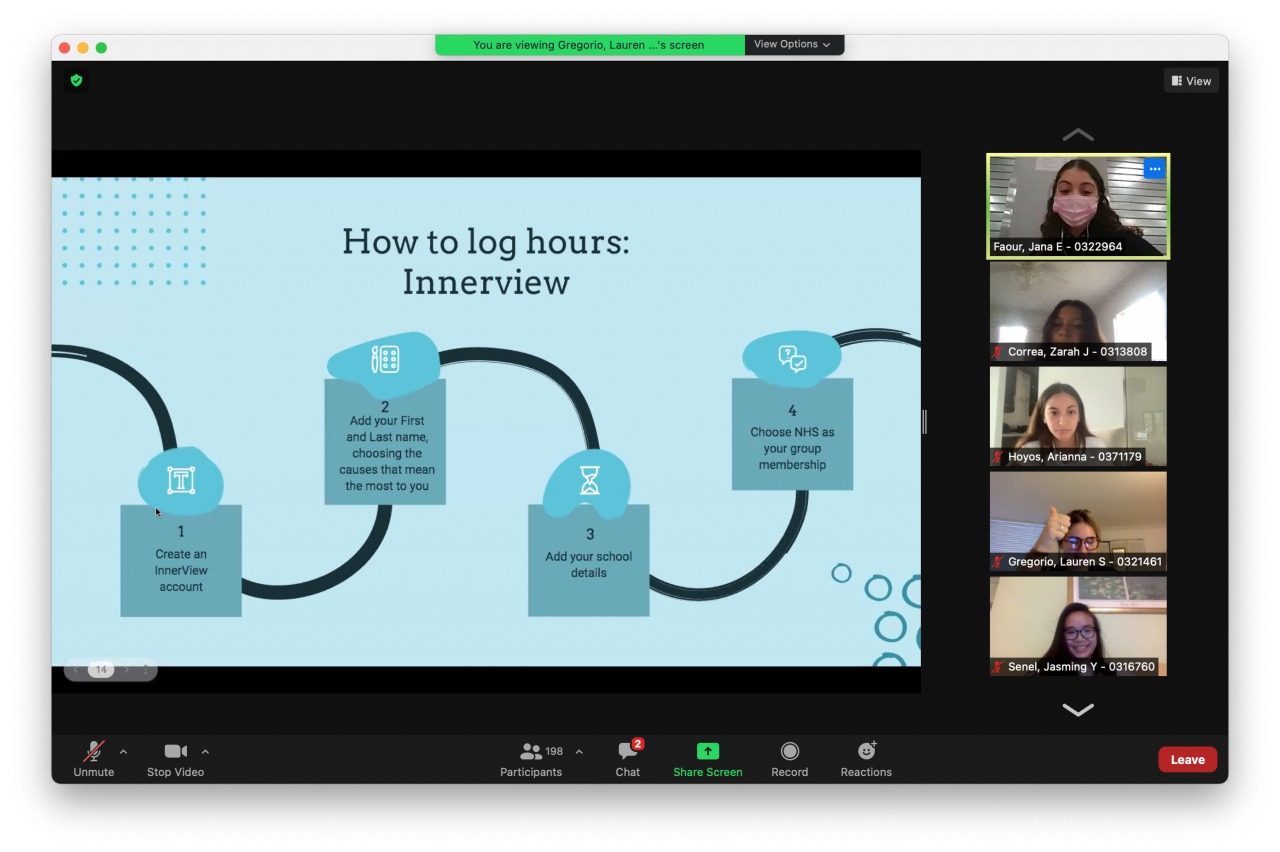This screenshot has height=852, width=1280.
Task: Open the Participants panel
Action: click(532, 759)
